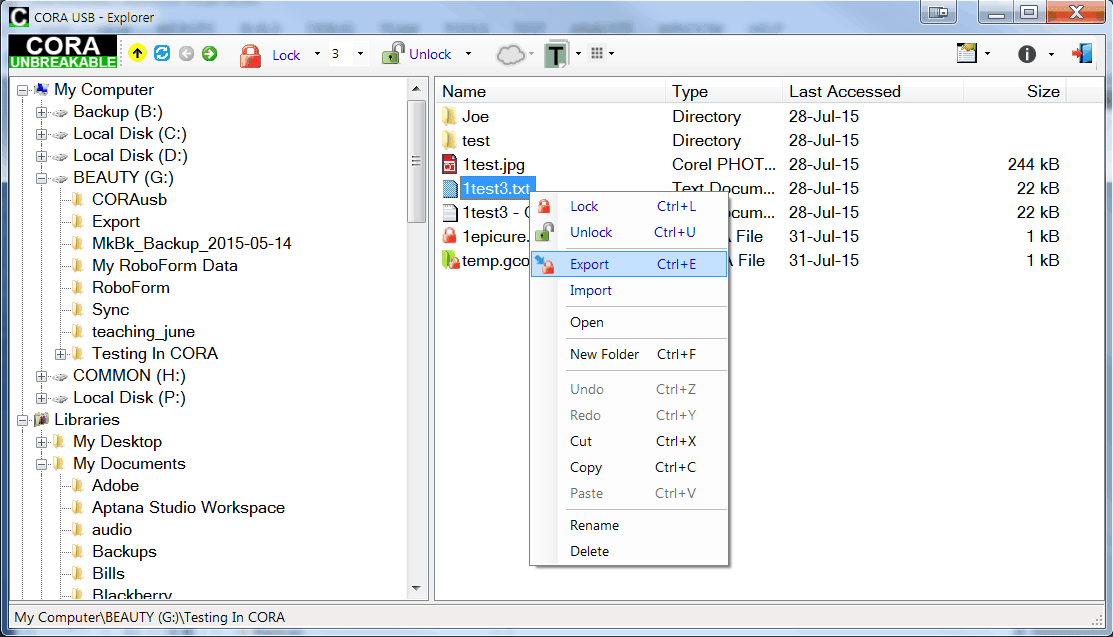Click the large T text icon
Screen dimensions: 1113x637
[556, 54]
